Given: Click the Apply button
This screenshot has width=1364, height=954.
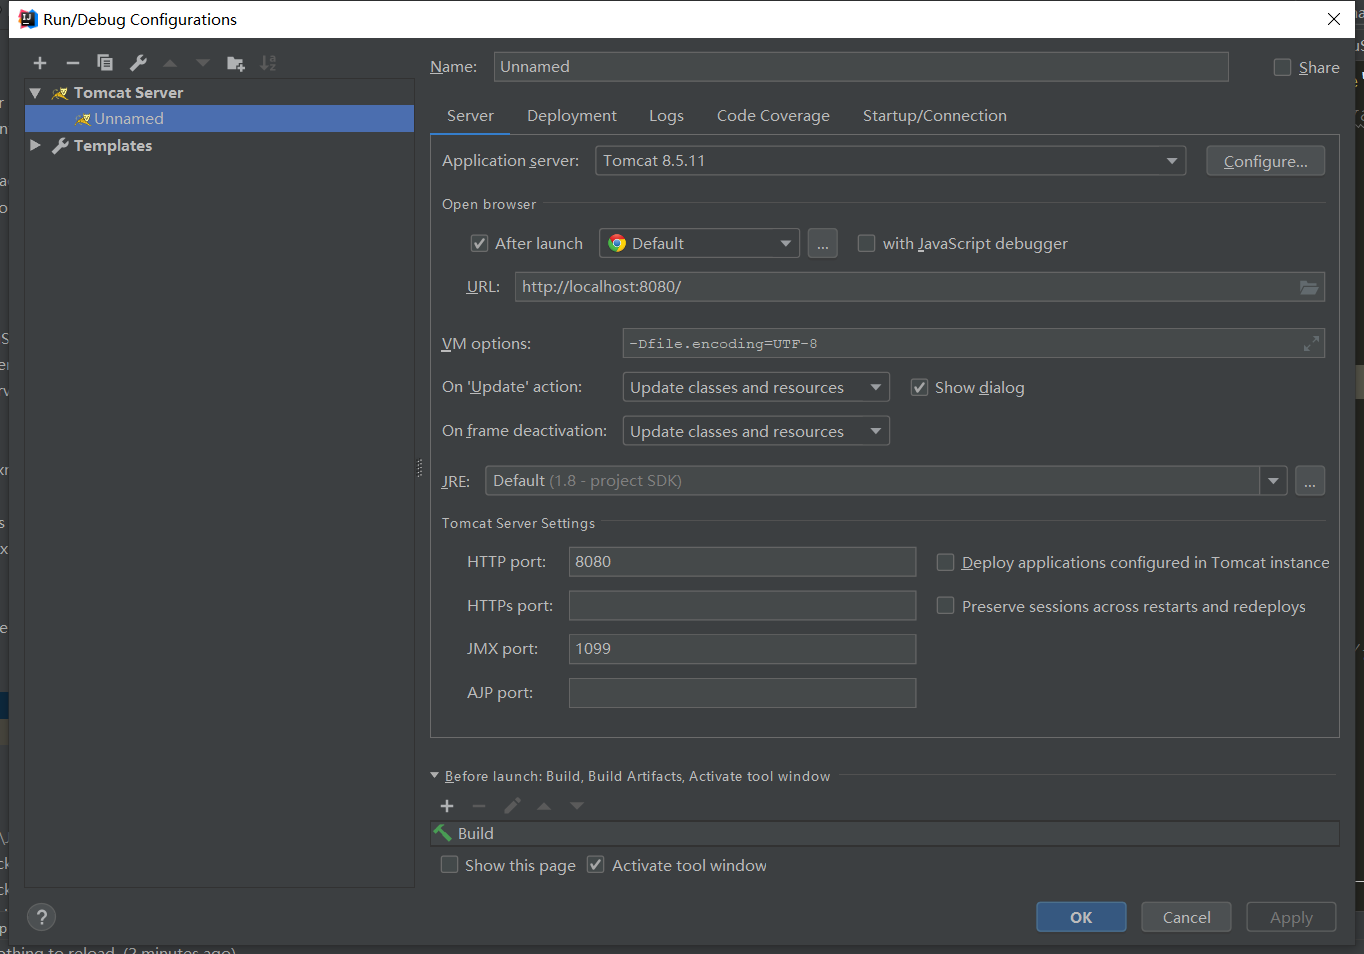Looking at the screenshot, I should coord(1291,917).
